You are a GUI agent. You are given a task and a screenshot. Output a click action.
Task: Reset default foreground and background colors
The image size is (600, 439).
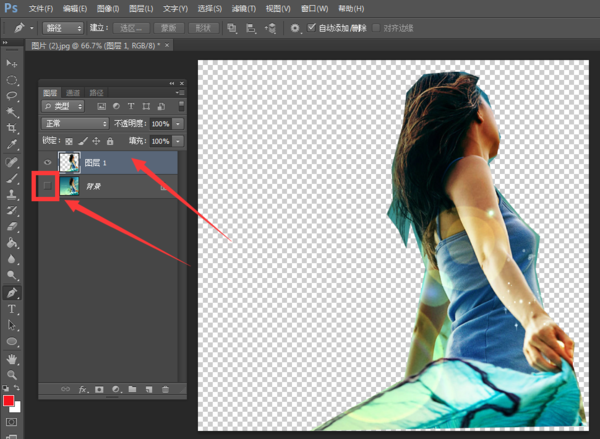tap(5, 388)
